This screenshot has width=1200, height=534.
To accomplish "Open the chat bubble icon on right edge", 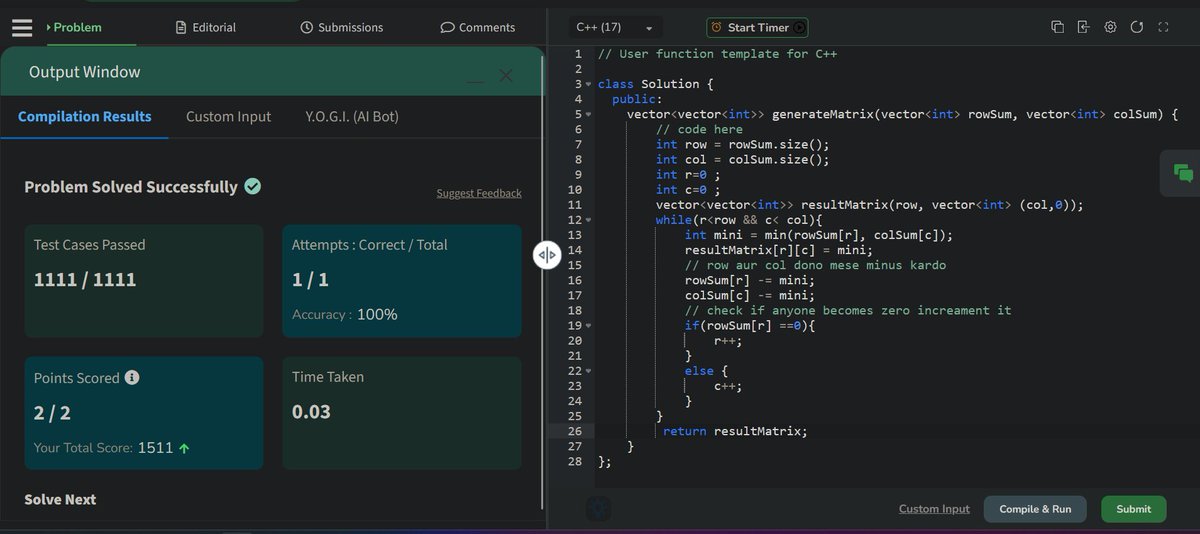I will 1183,173.
